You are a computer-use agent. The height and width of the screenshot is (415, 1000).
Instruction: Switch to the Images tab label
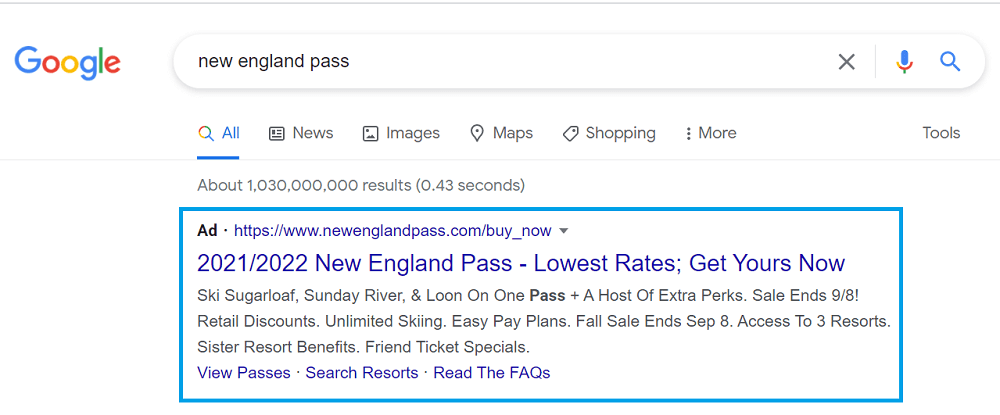(413, 133)
